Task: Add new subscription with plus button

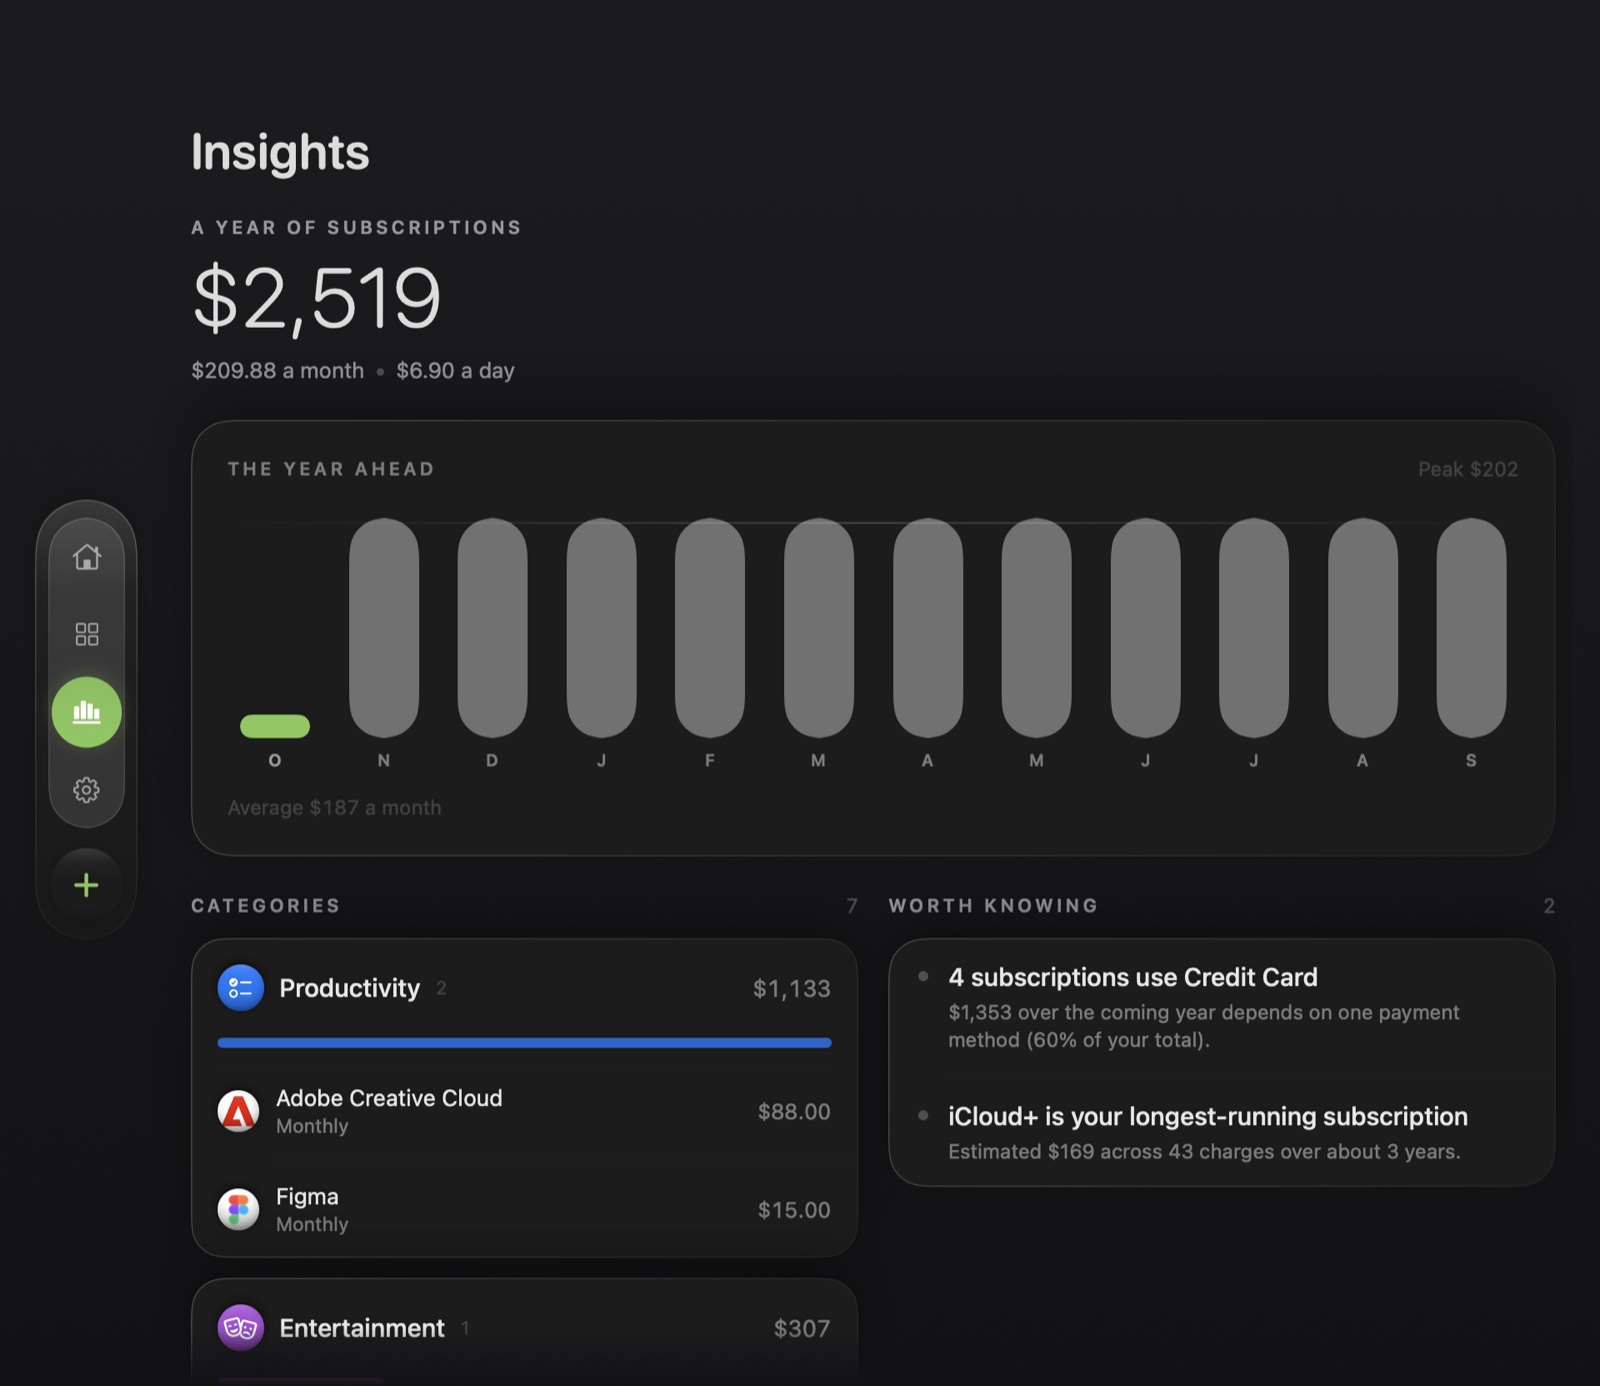Action: 87,885
